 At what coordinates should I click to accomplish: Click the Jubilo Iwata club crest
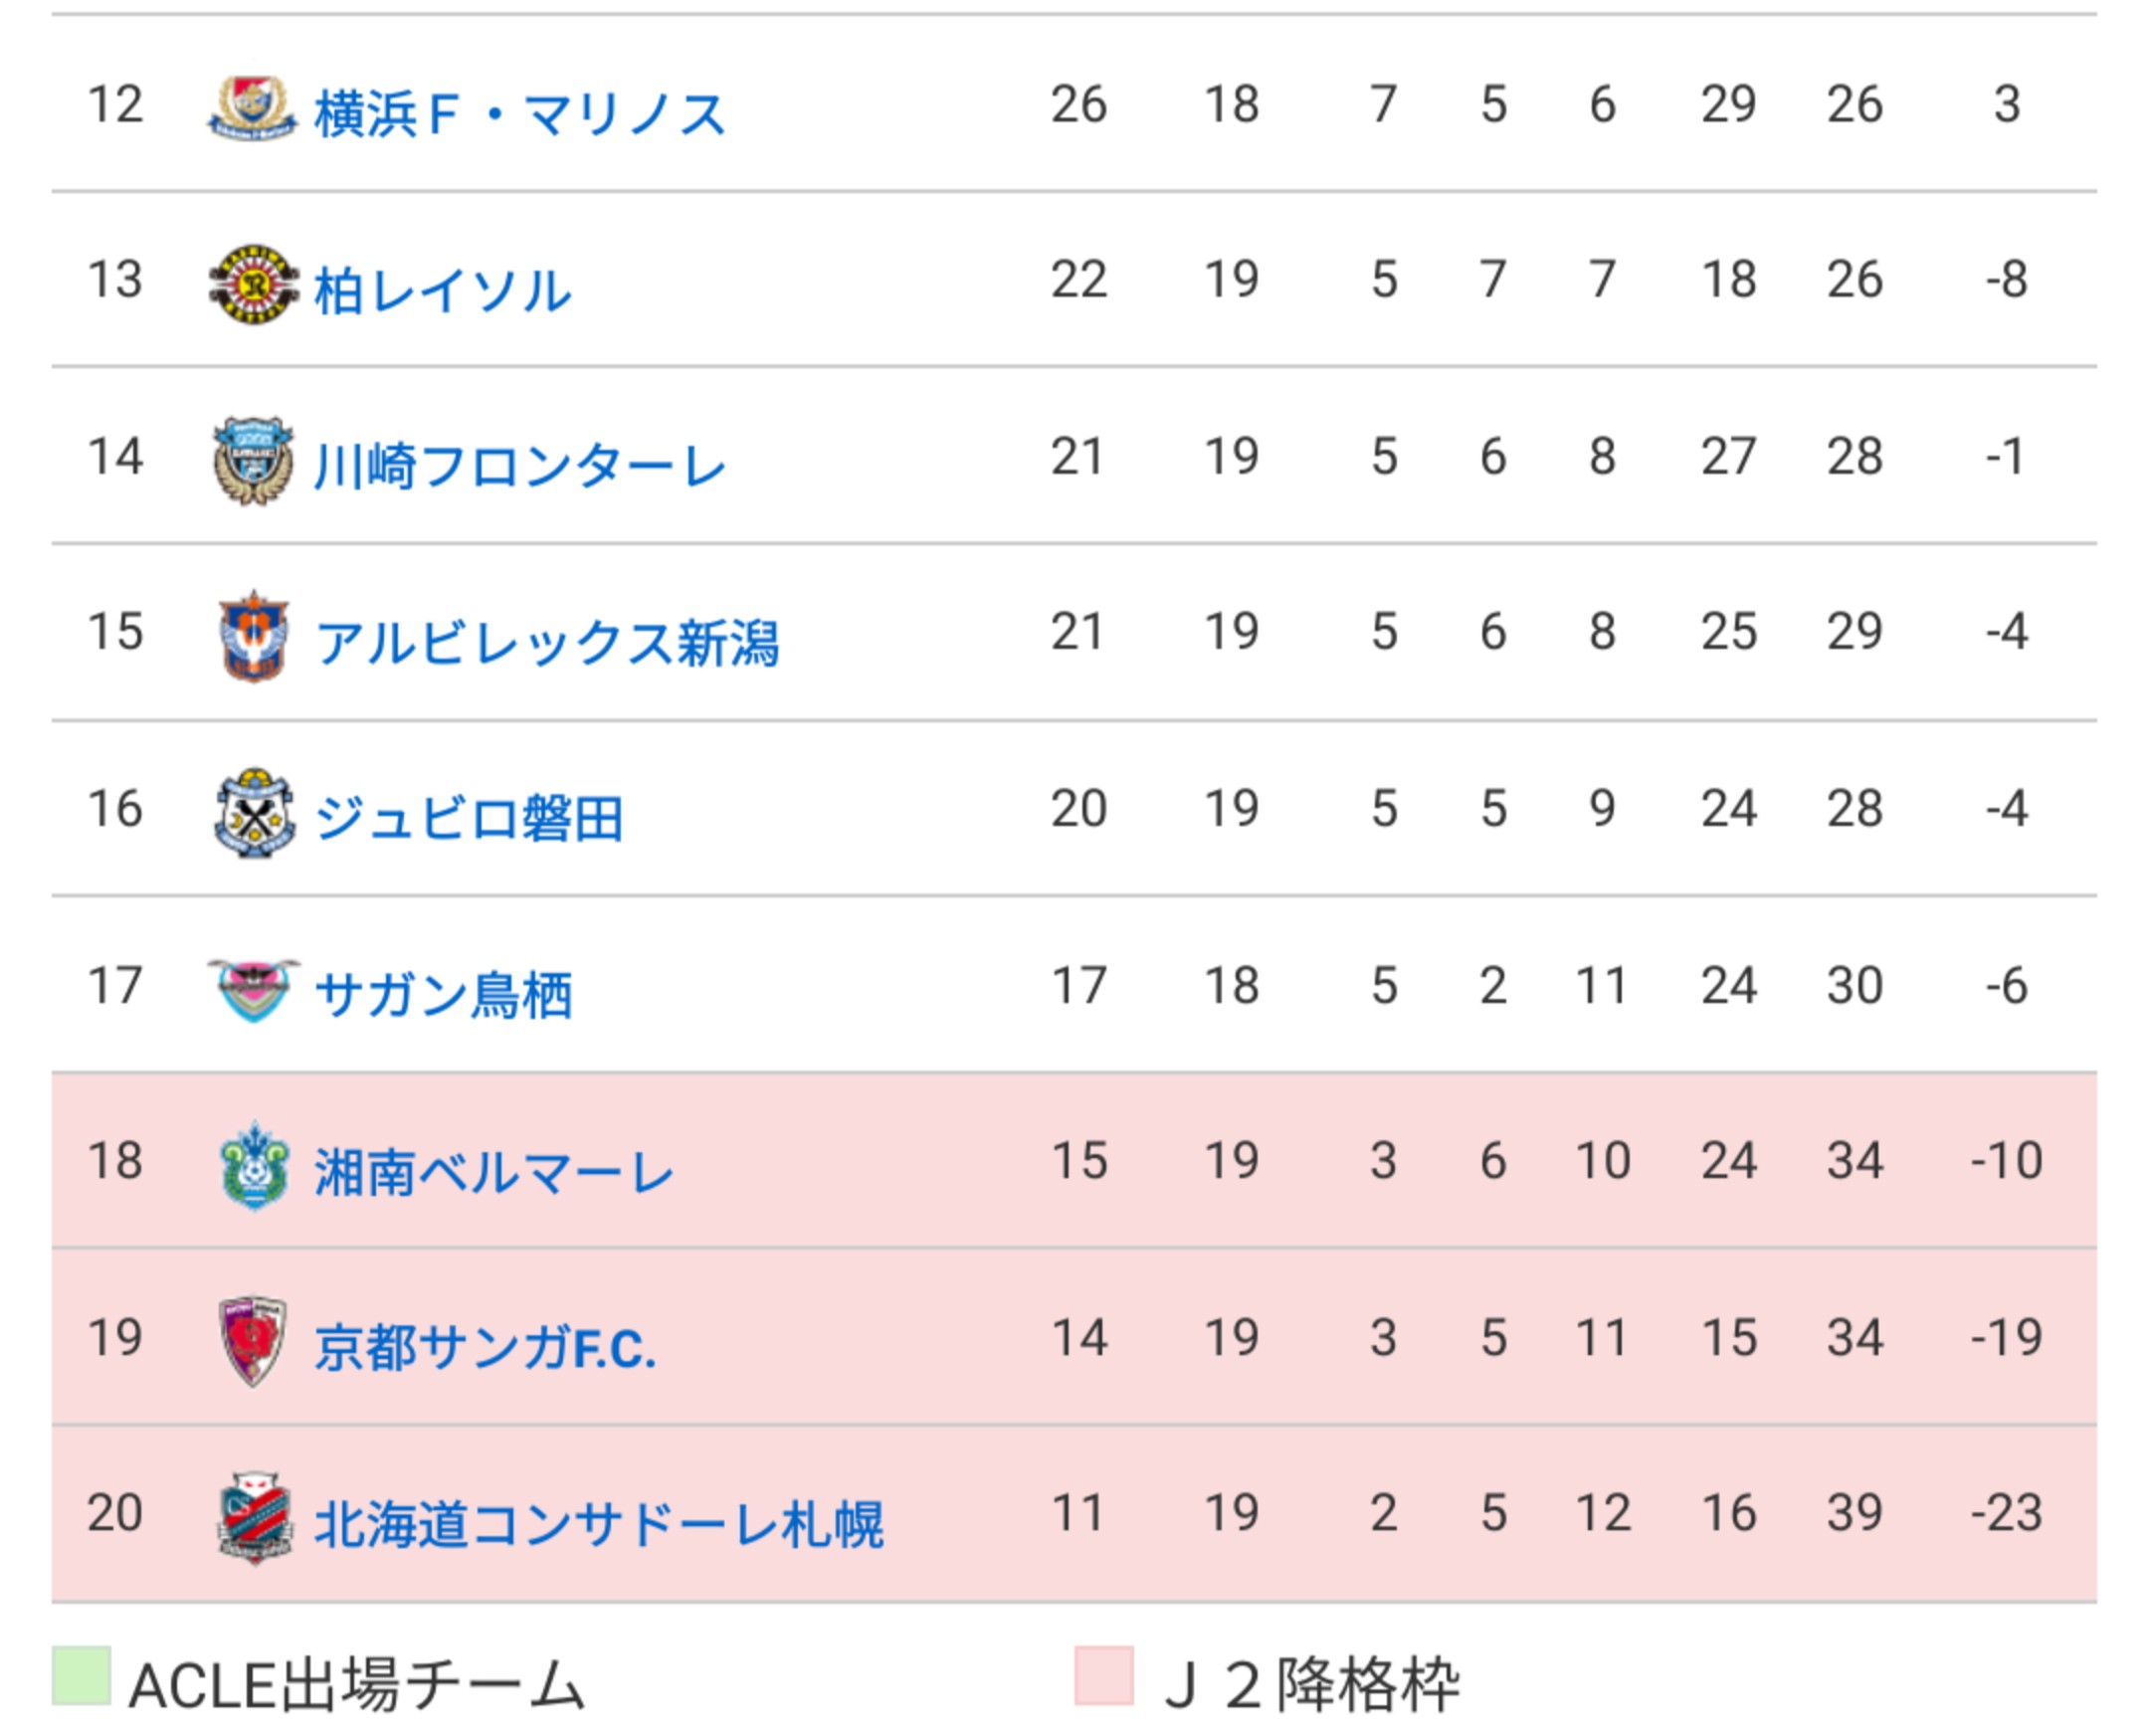pos(254,813)
